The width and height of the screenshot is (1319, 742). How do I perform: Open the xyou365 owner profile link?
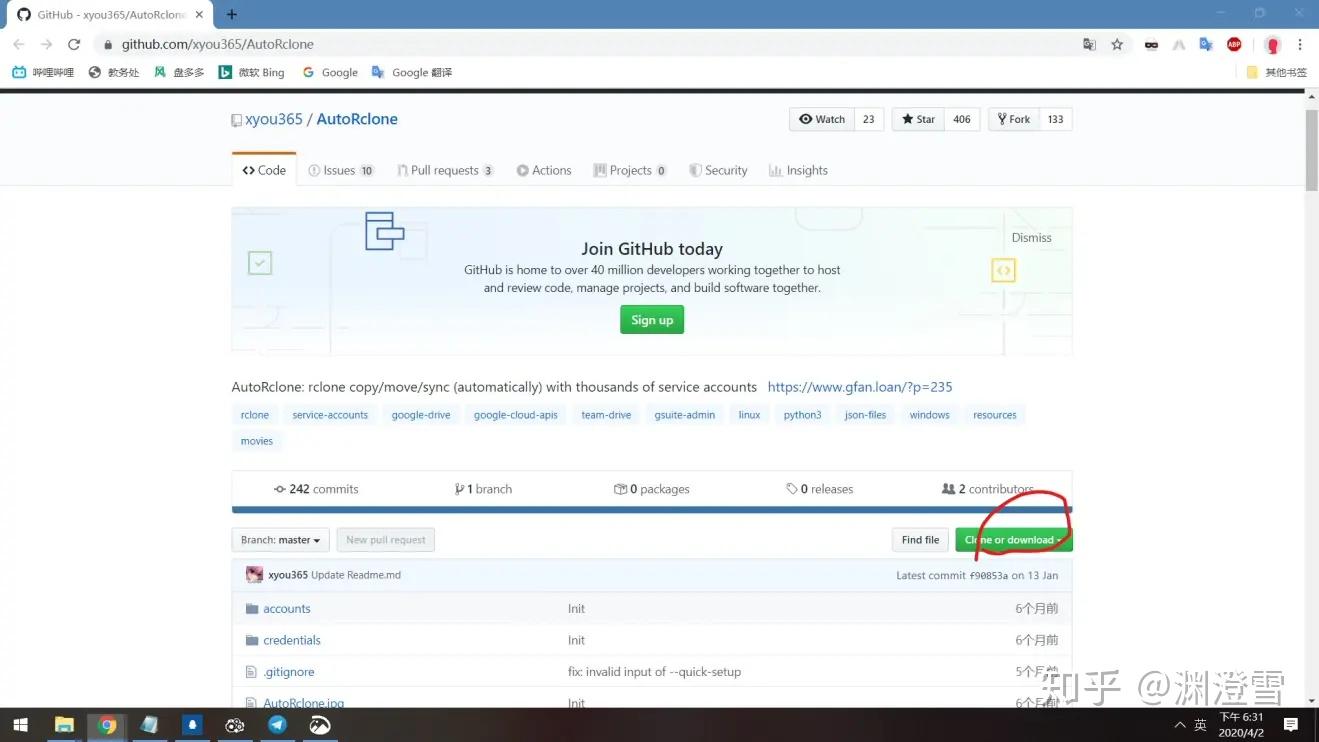[273, 119]
